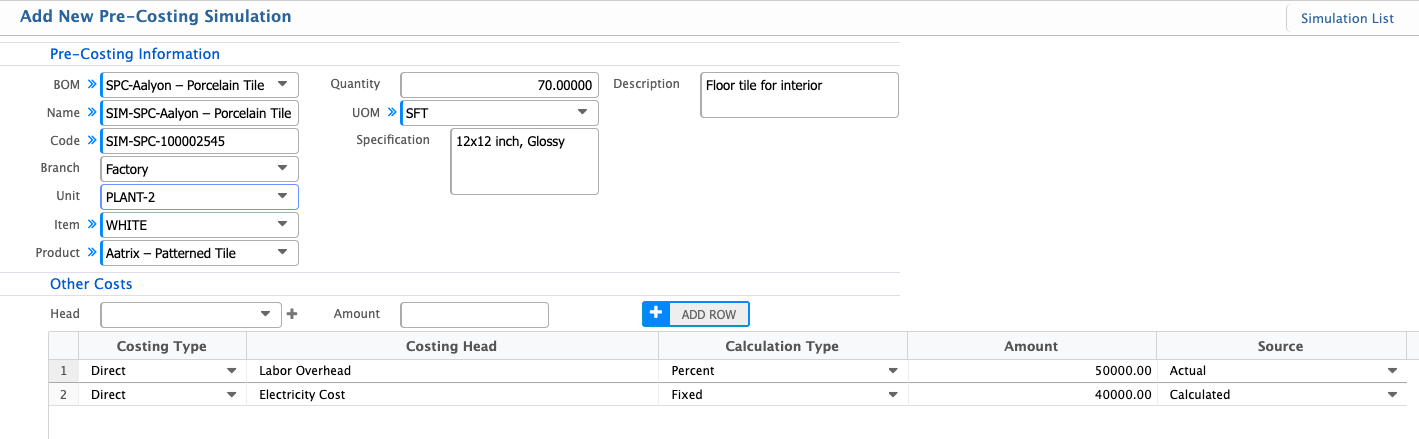This screenshot has height=439, width=1419.
Task: Click the double-arrow icon next to Name
Action: 93,113
